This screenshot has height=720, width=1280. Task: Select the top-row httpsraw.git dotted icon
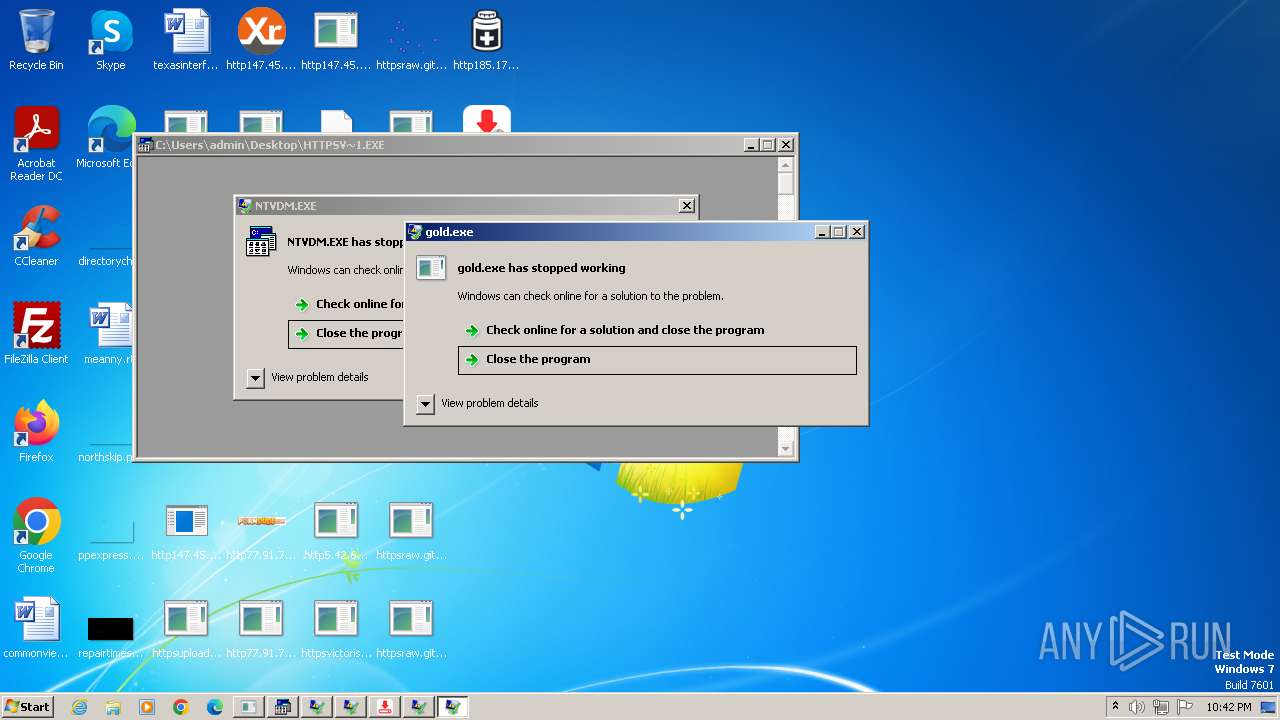pyautogui.click(x=411, y=40)
